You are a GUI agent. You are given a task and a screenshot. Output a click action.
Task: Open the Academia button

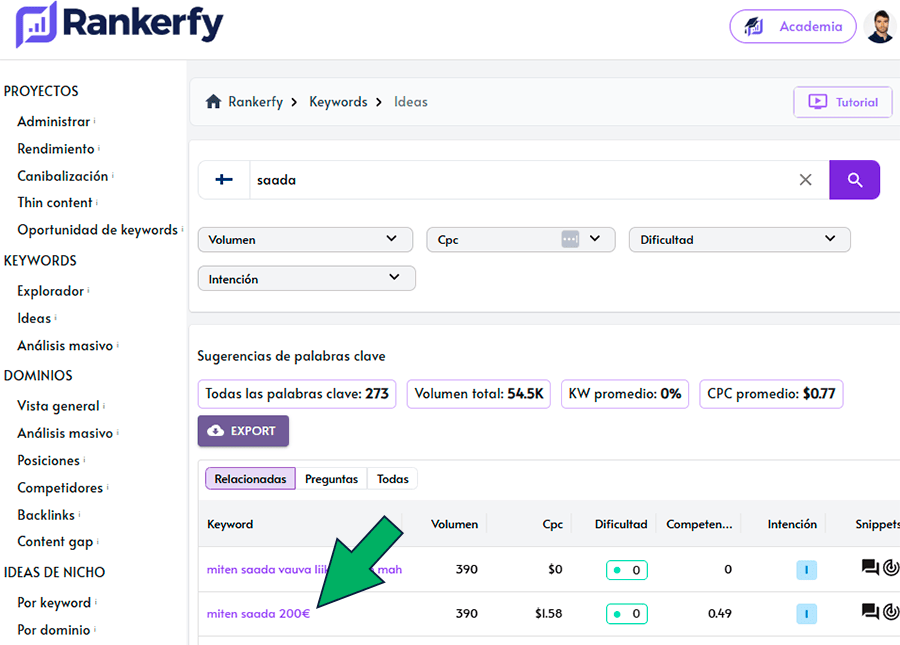[792, 27]
